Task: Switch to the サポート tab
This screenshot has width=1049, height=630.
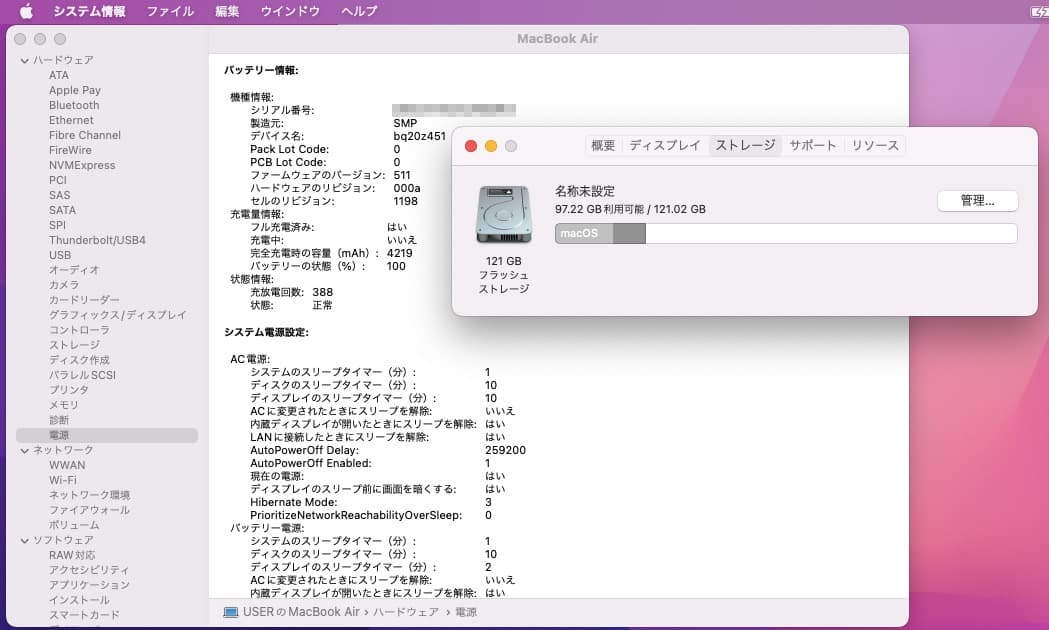Action: point(813,144)
